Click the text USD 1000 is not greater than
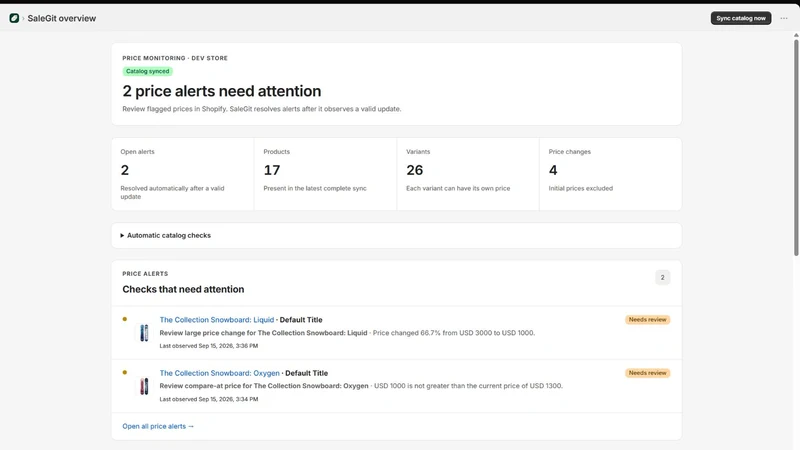The image size is (800, 450). pyautogui.click(x=419, y=386)
